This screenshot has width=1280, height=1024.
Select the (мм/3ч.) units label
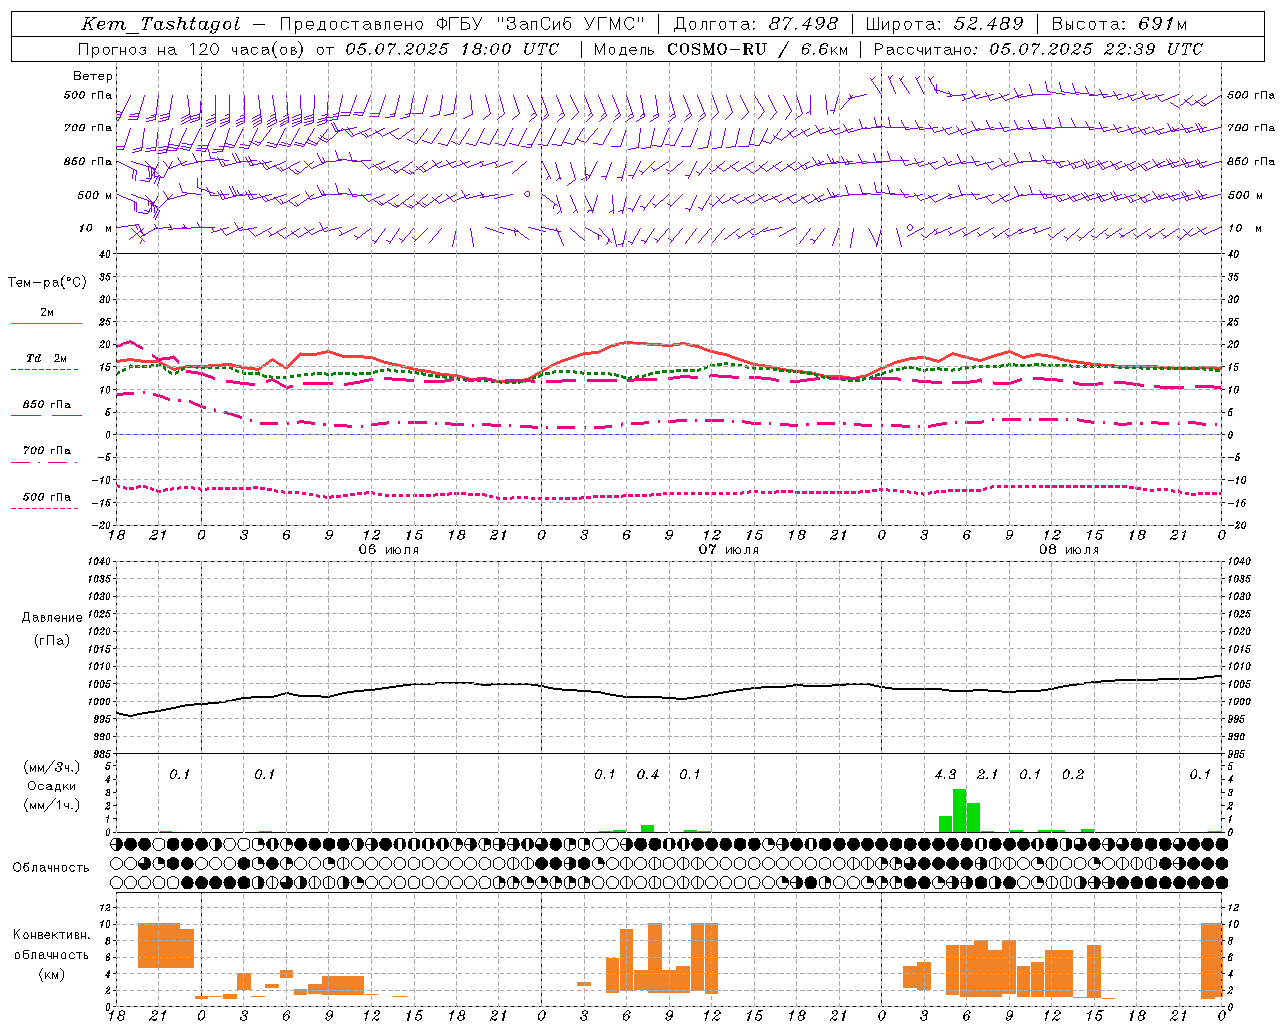click(52, 767)
